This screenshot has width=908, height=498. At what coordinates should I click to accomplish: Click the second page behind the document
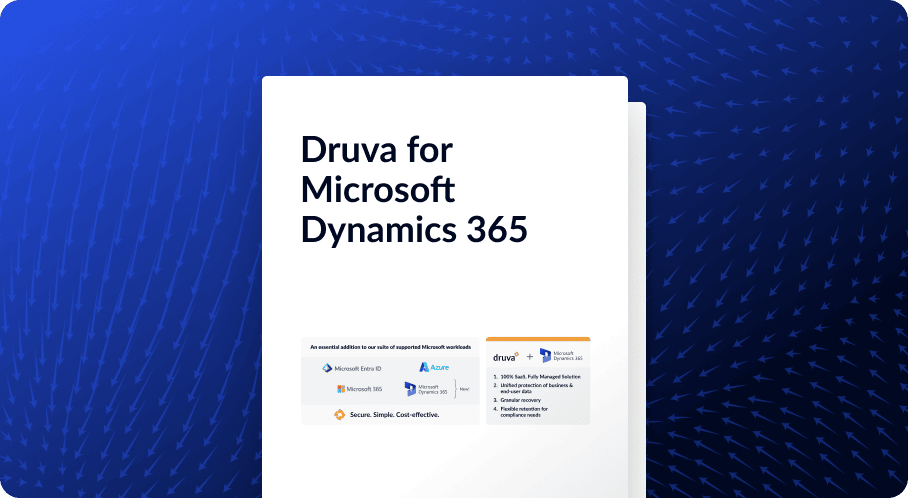pos(637,250)
